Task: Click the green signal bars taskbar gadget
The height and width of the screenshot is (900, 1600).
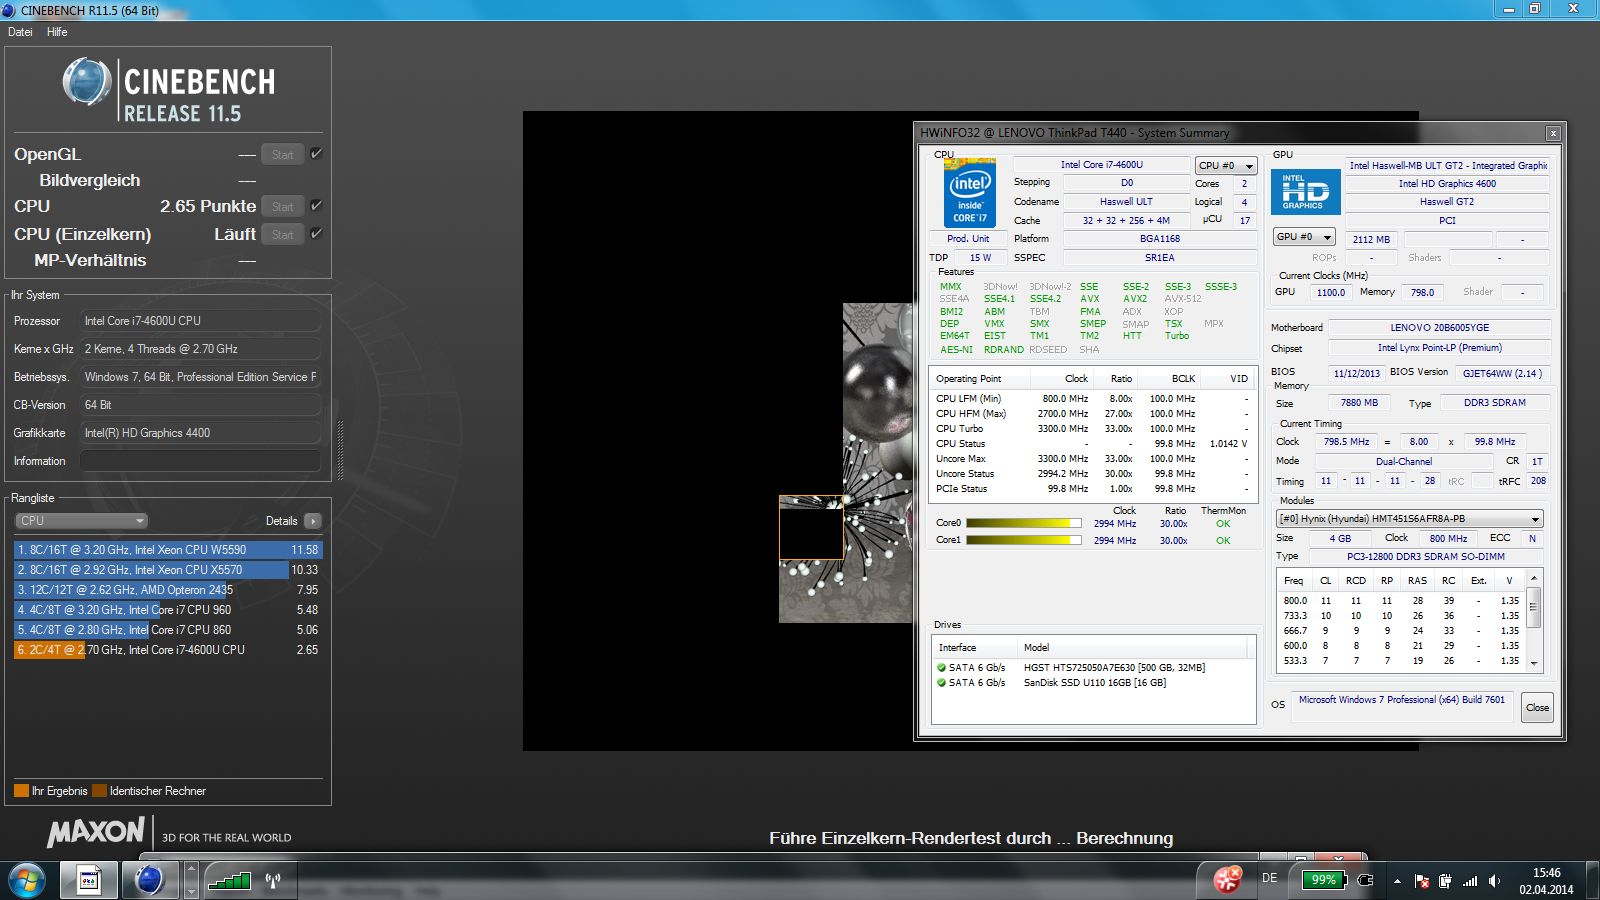Action: tap(229, 880)
